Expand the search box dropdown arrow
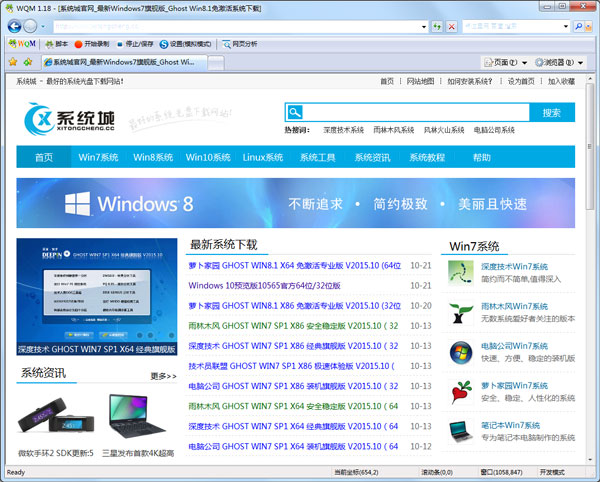 [566, 26]
